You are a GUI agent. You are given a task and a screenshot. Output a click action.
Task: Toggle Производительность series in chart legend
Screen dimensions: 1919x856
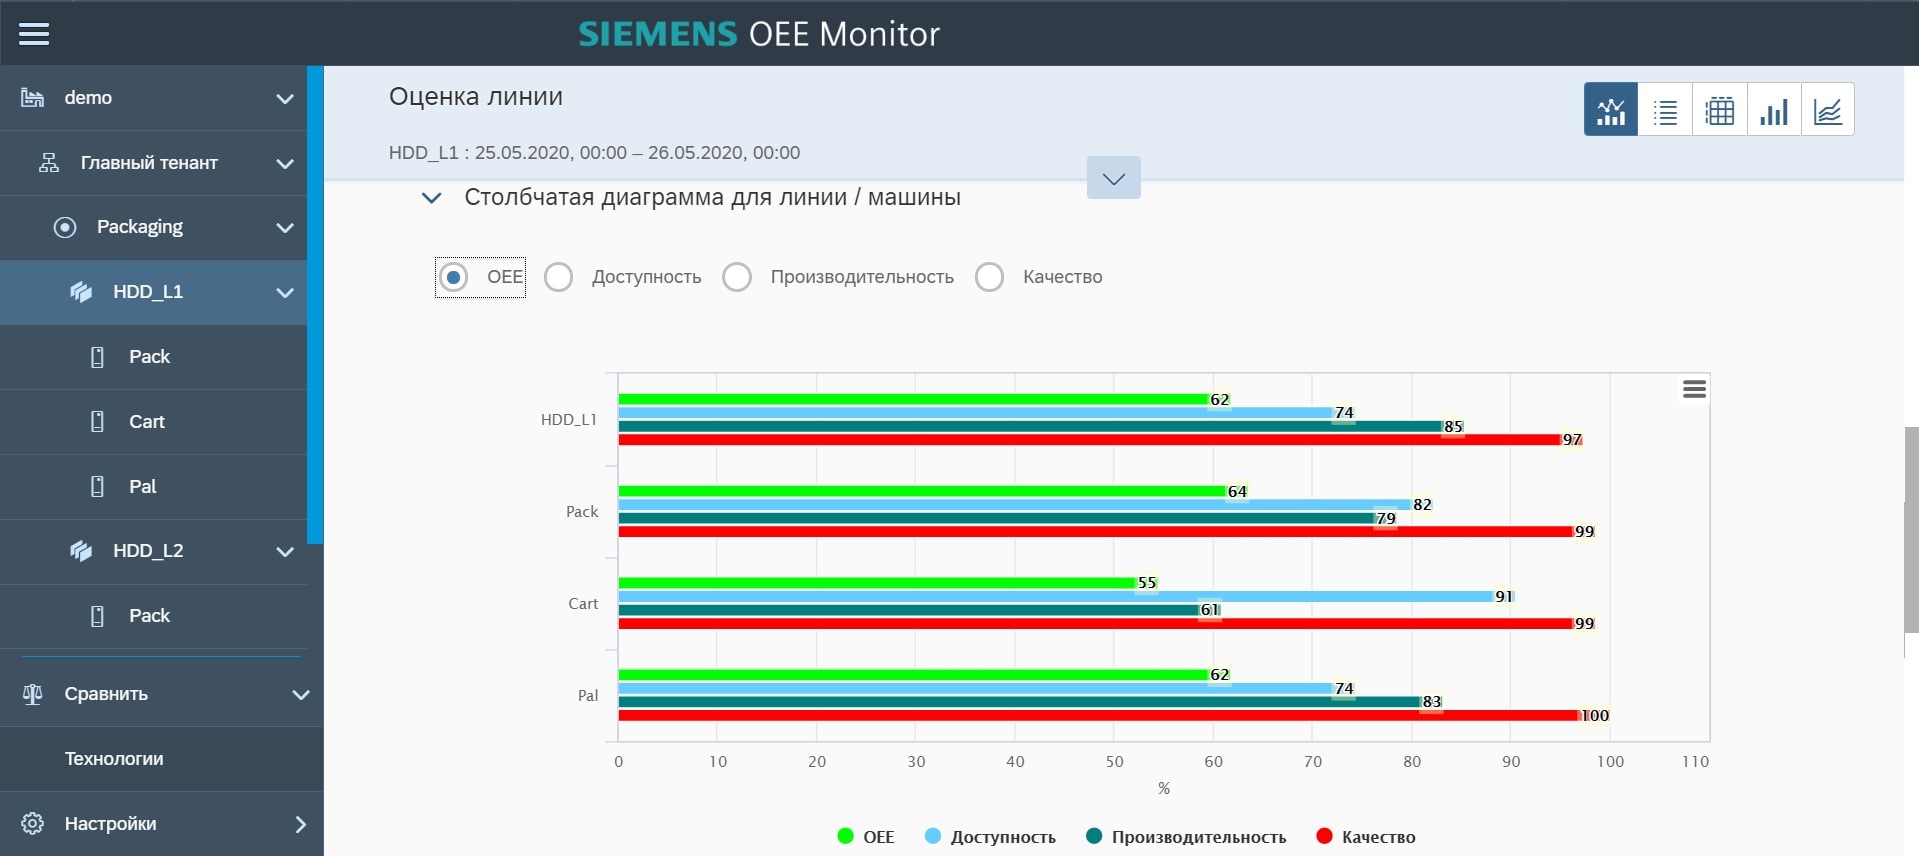tap(1186, 837)
